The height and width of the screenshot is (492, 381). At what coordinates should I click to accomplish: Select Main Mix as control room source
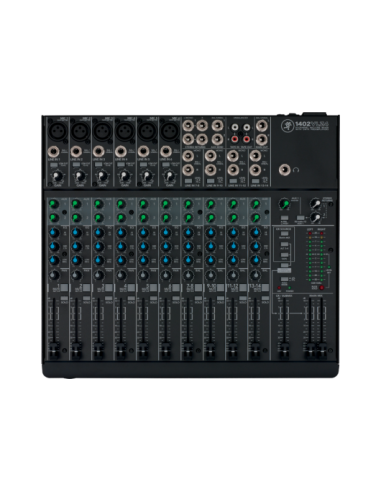click(284, 235)
